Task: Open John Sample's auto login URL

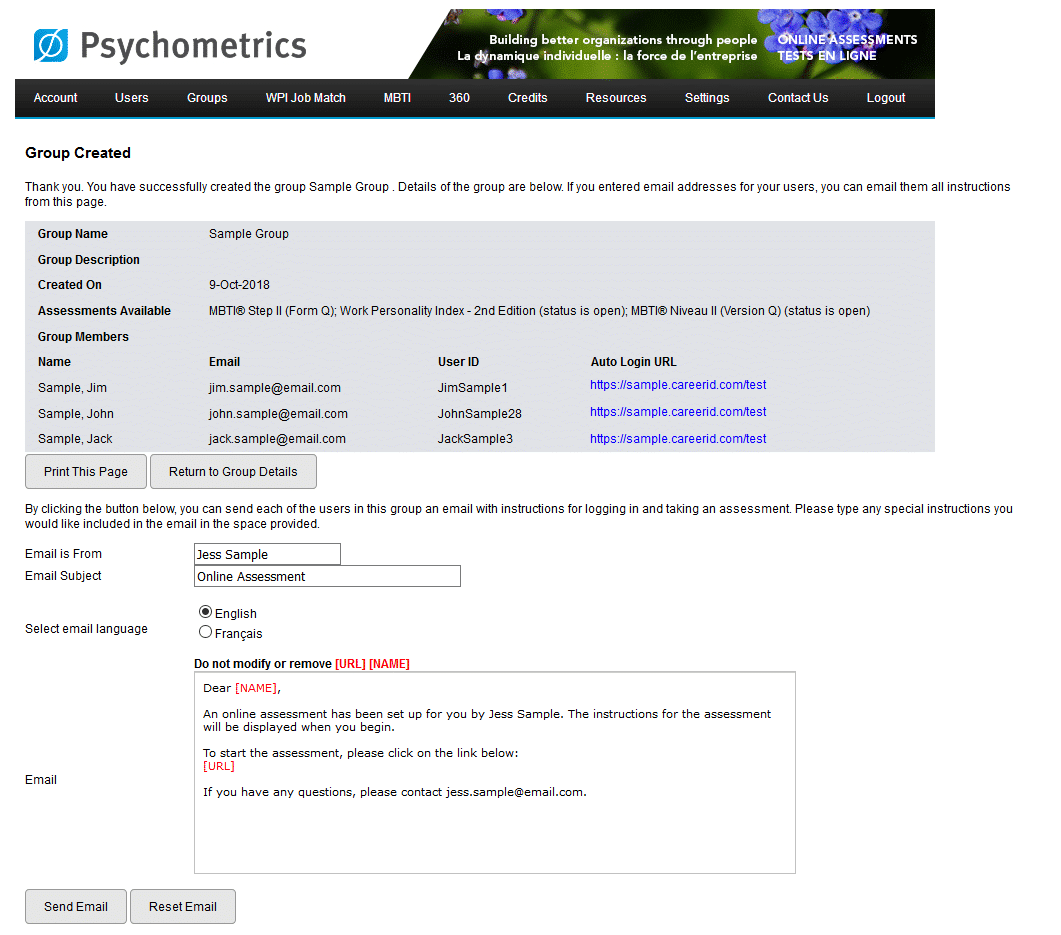Action: pos(678,412)
